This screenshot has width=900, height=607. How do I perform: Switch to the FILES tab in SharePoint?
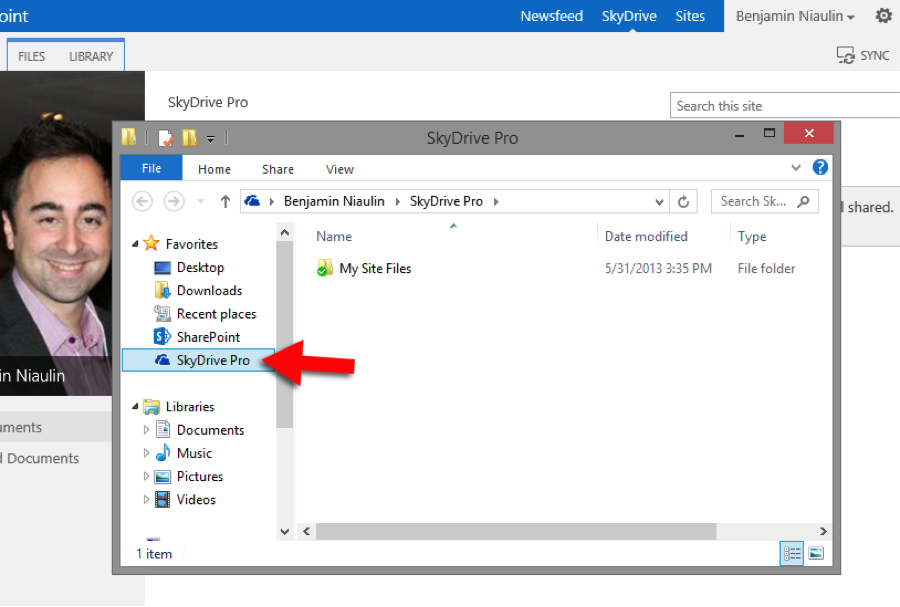[31, 56]
